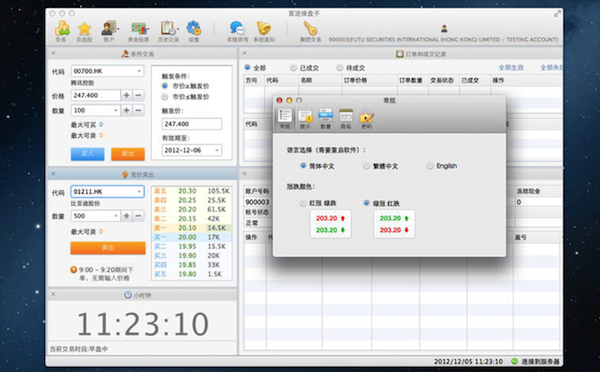Click the blue 买入 buy button

[x=87, y=154]
